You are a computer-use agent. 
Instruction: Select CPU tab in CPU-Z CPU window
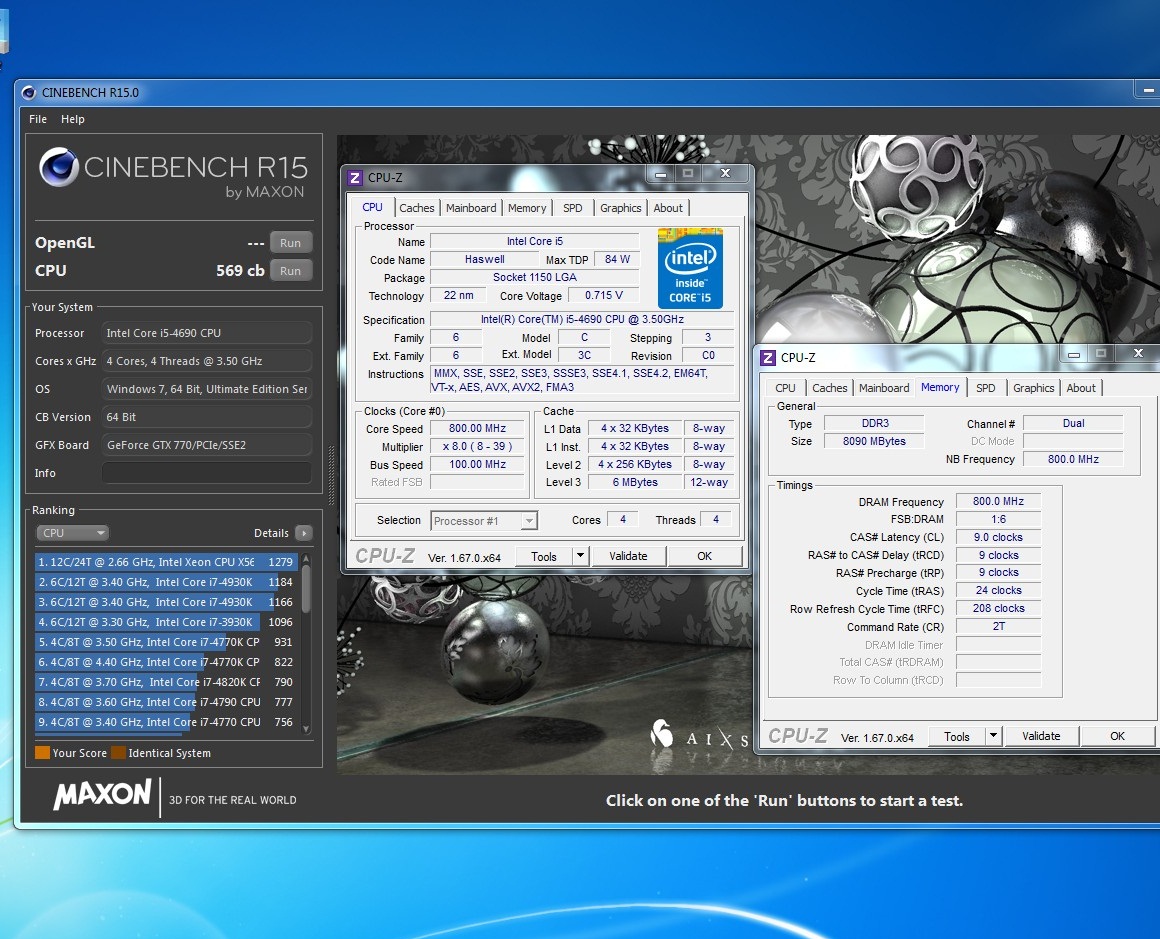point(372,207)
